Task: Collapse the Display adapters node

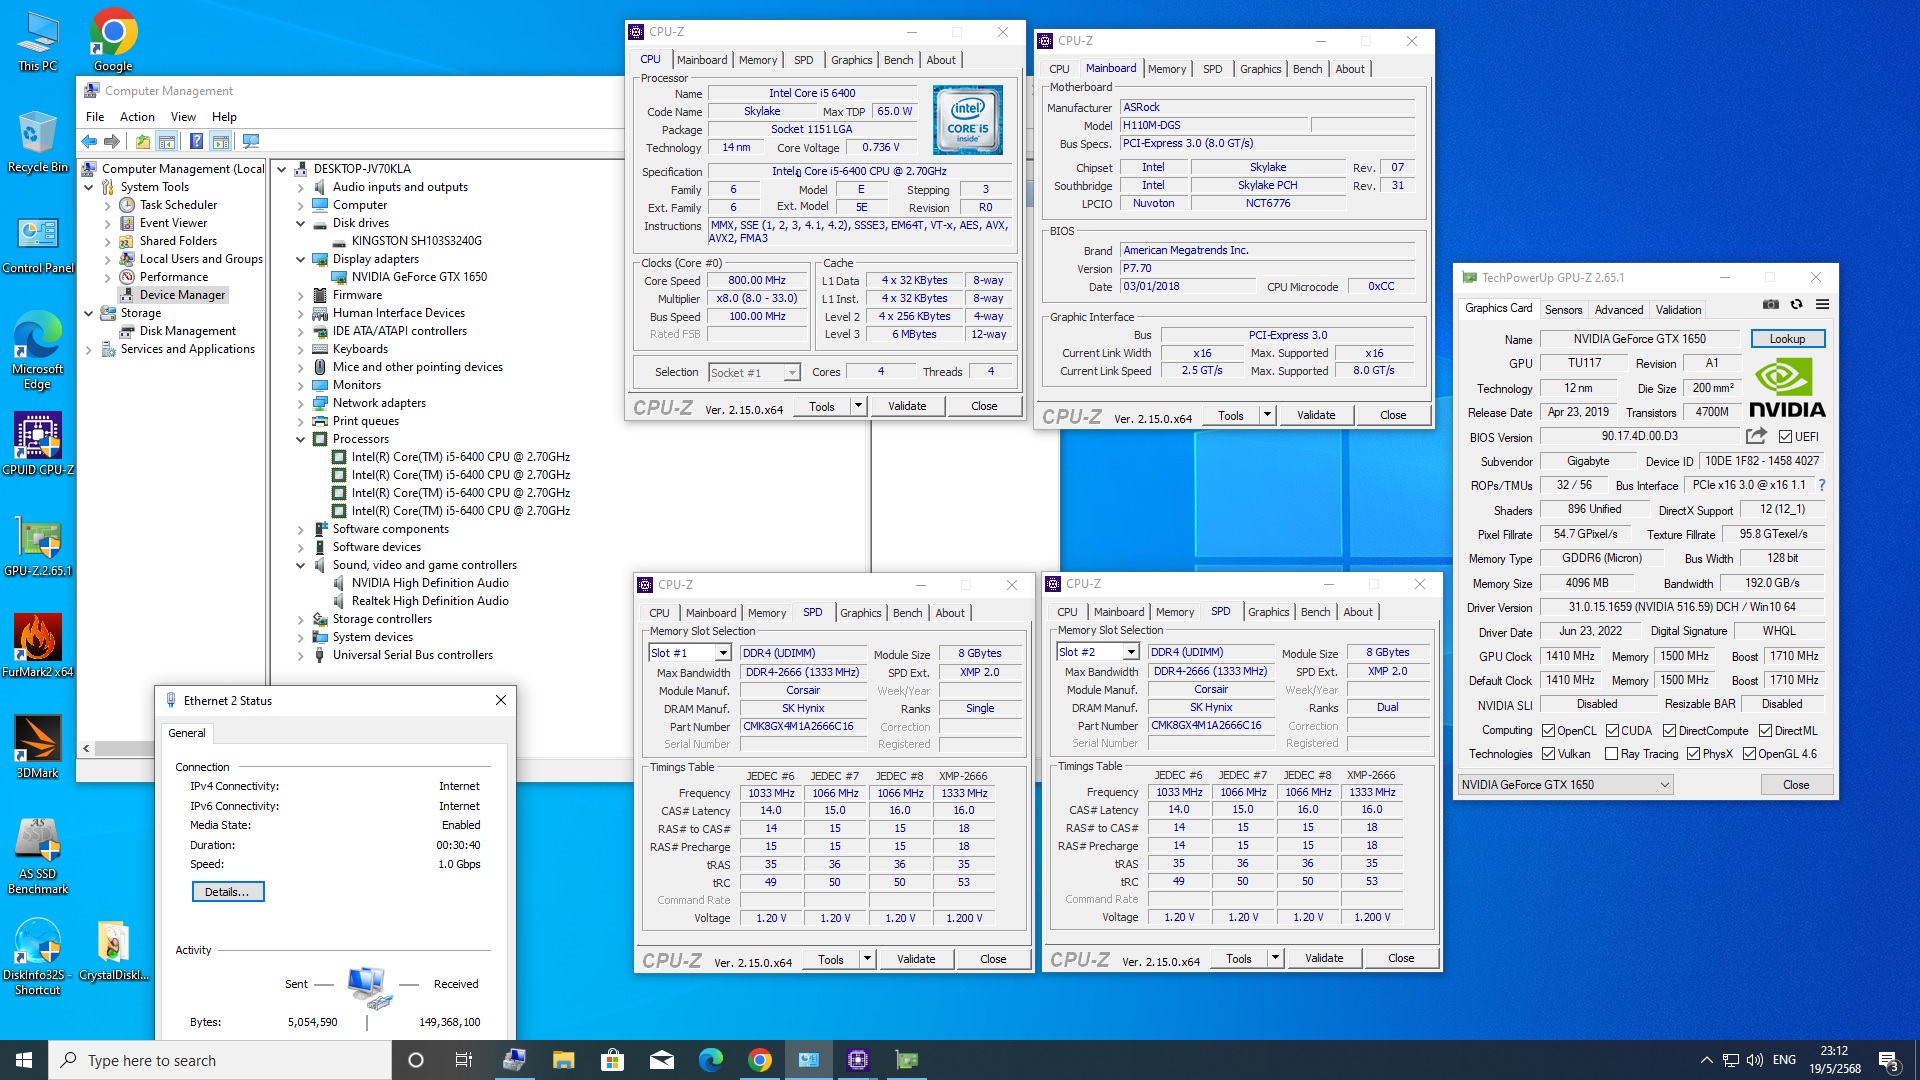Action: coord(300,259)
